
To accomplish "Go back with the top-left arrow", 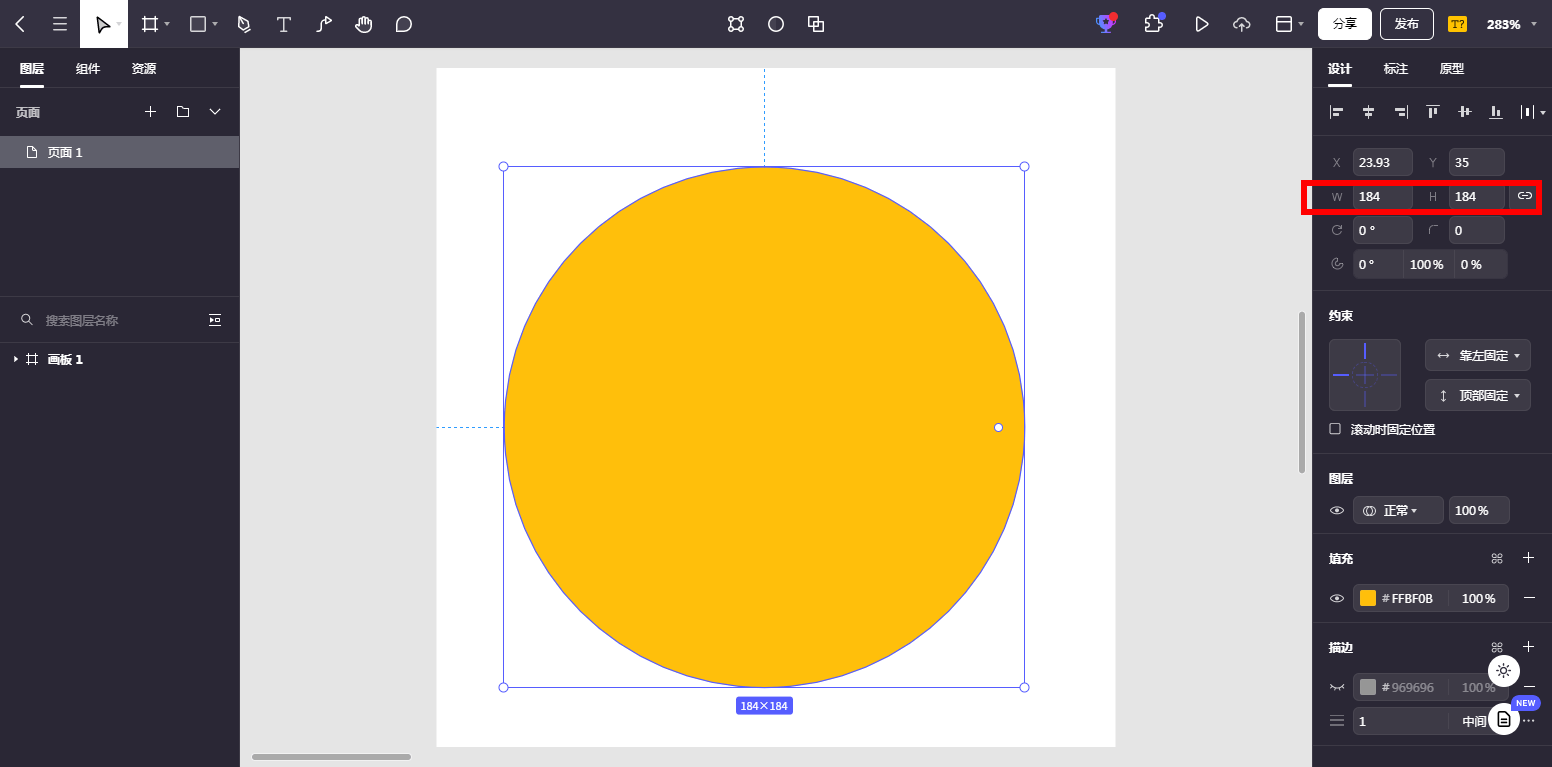I will point(20,24).
